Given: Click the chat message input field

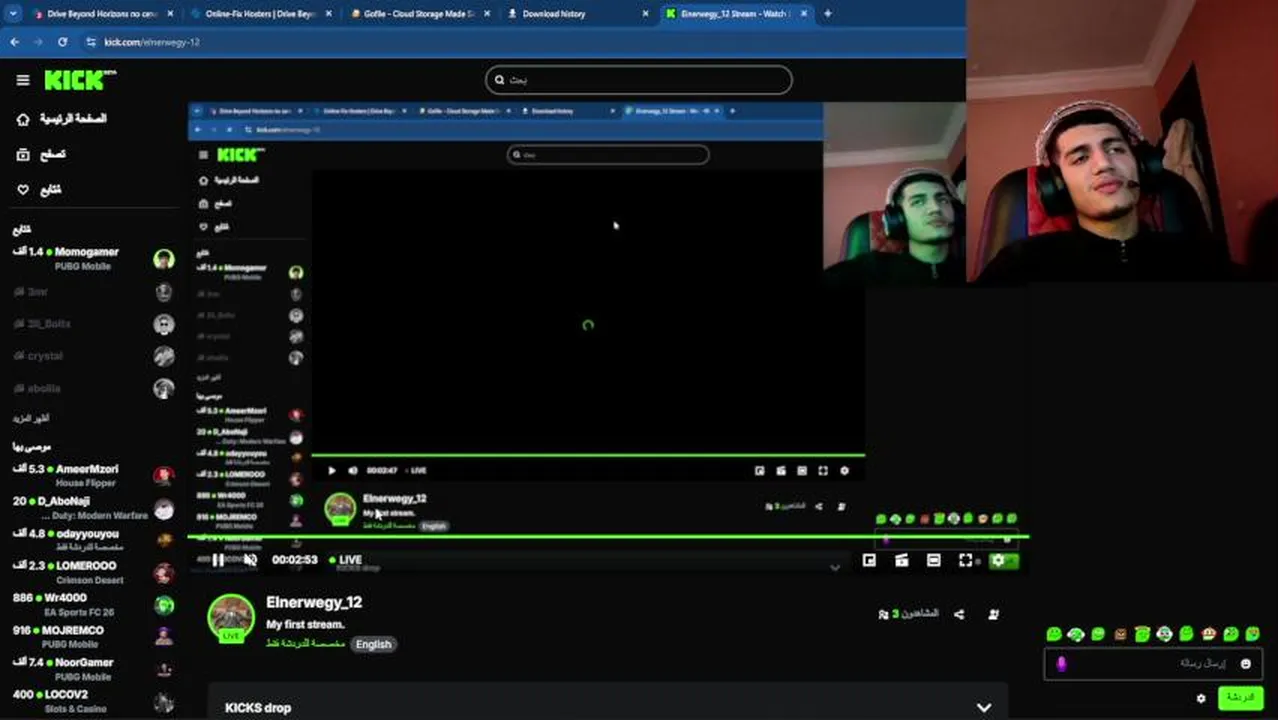Looking at the screenshot, I should click(x=1153, y=663).
